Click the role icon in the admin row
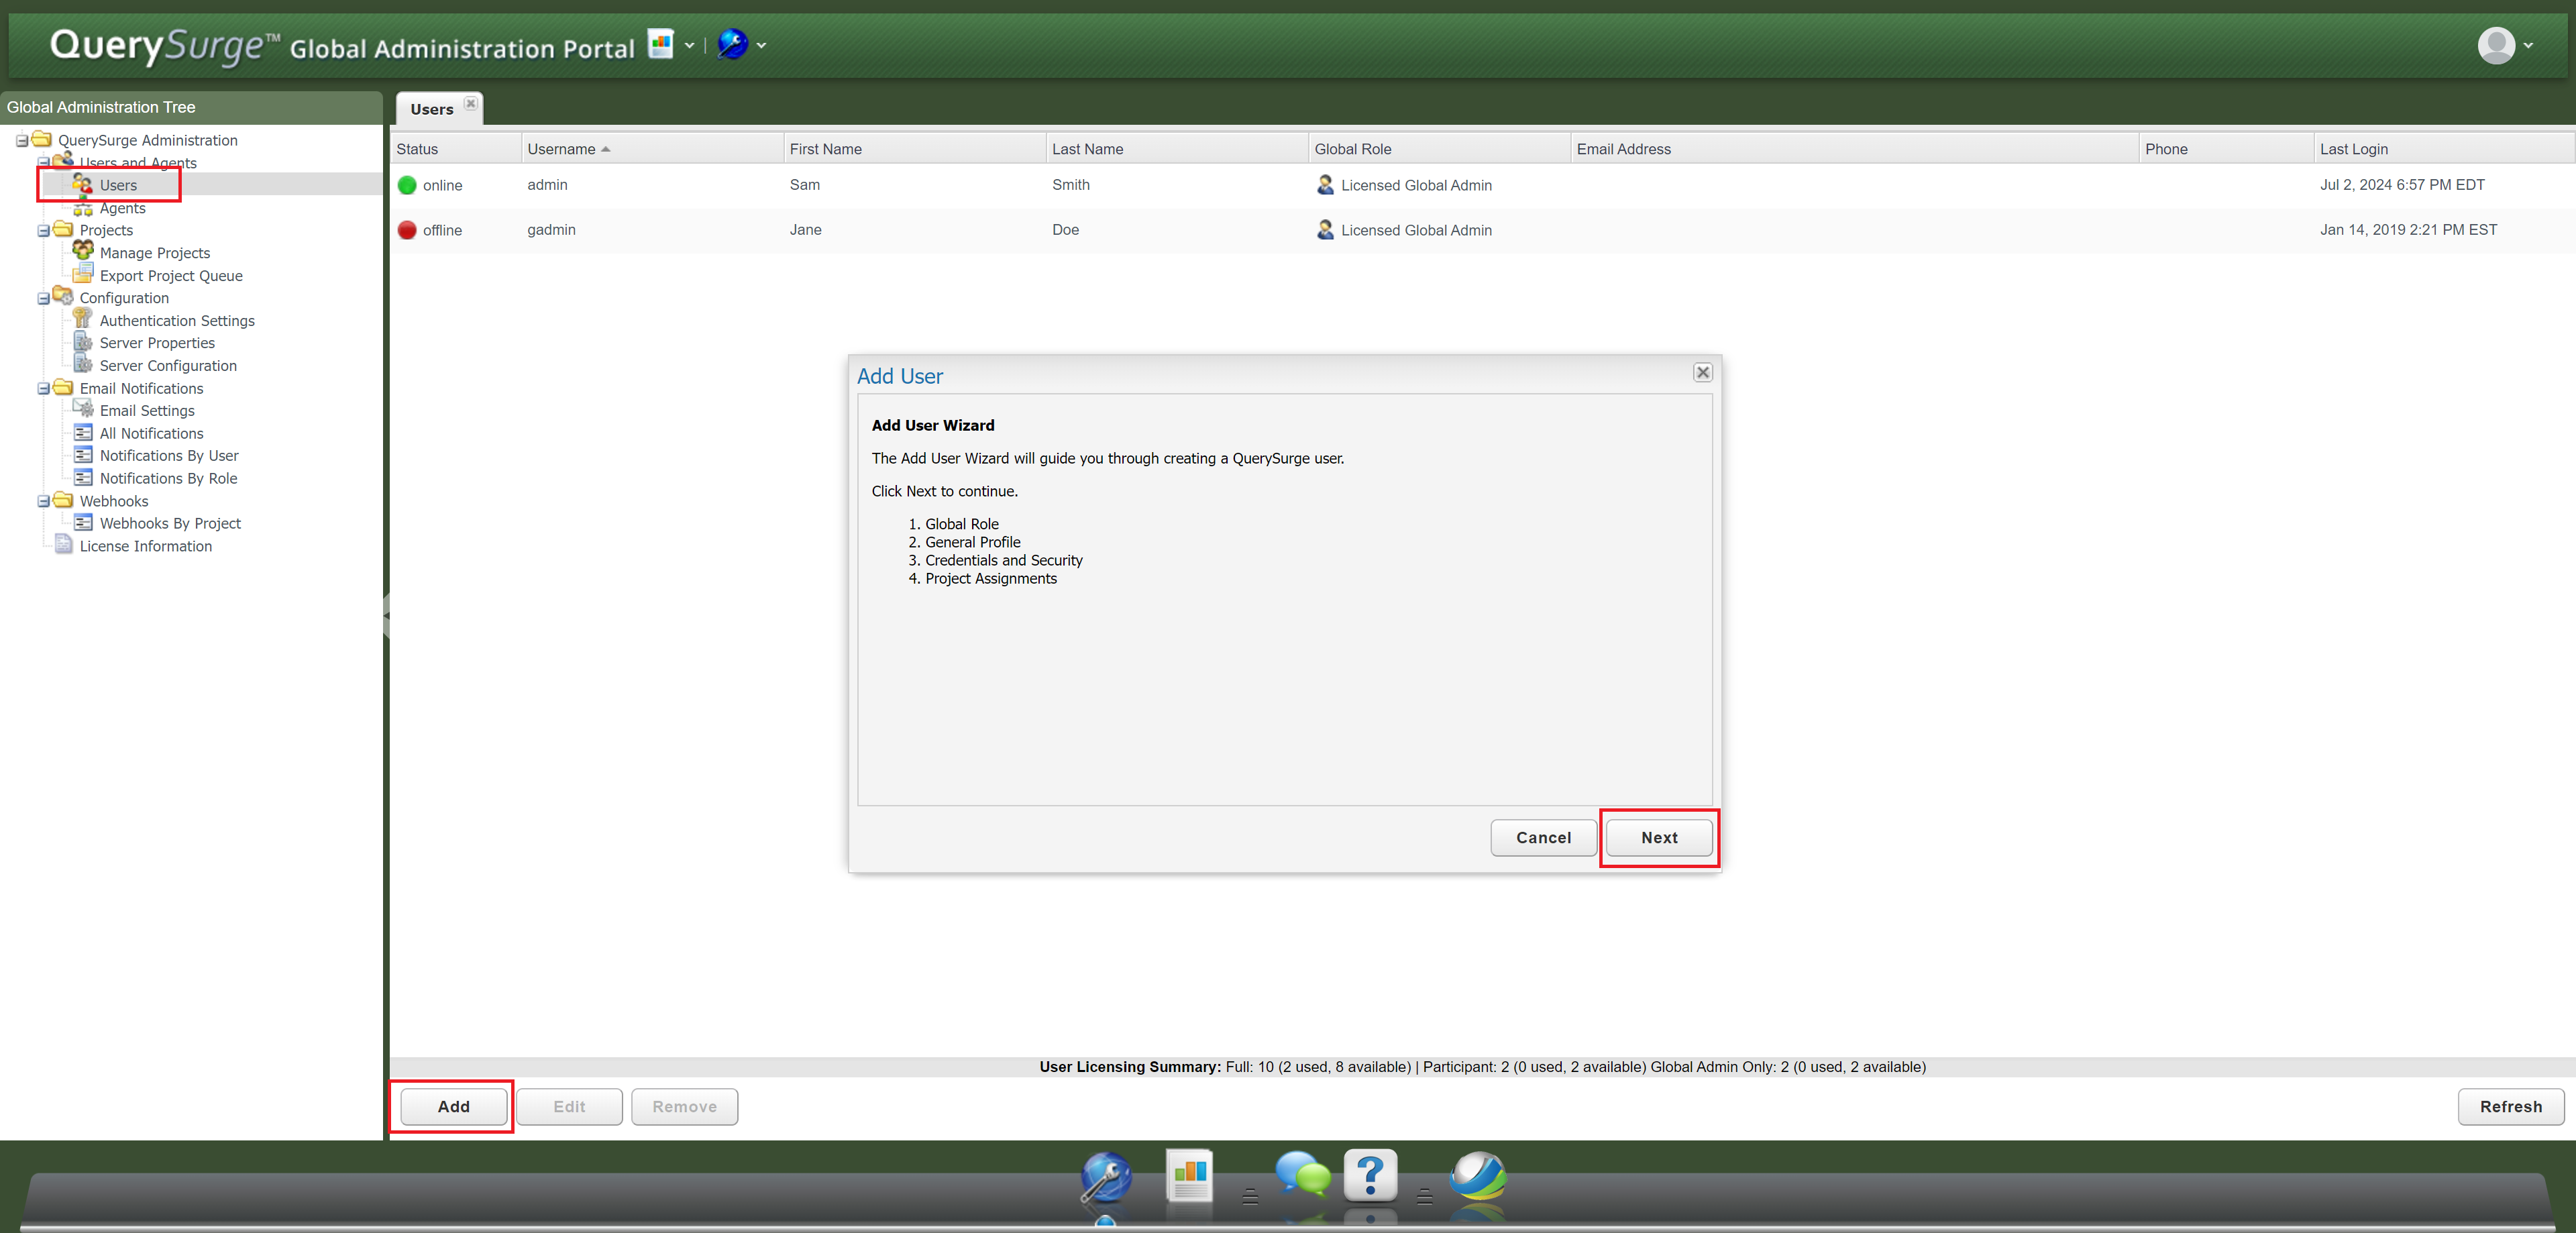Viewport: 2576px width, 1233px height. [1325, 185]
